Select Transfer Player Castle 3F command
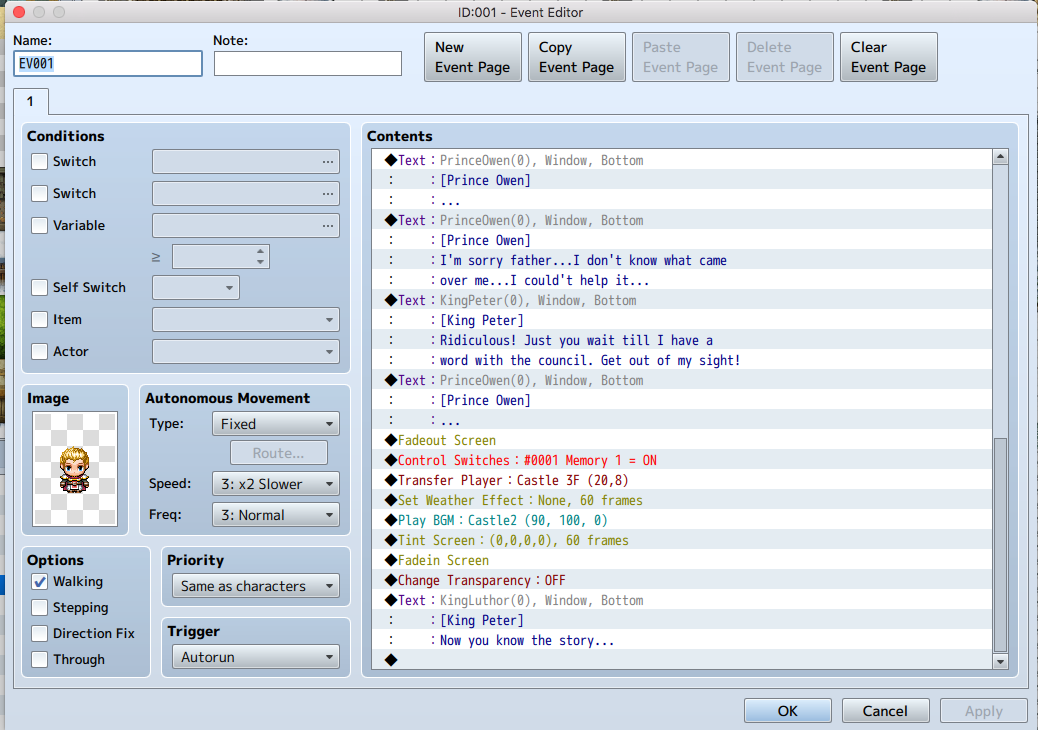The height and width of the screenshot is (730, 1038). (x=682, y=480)
